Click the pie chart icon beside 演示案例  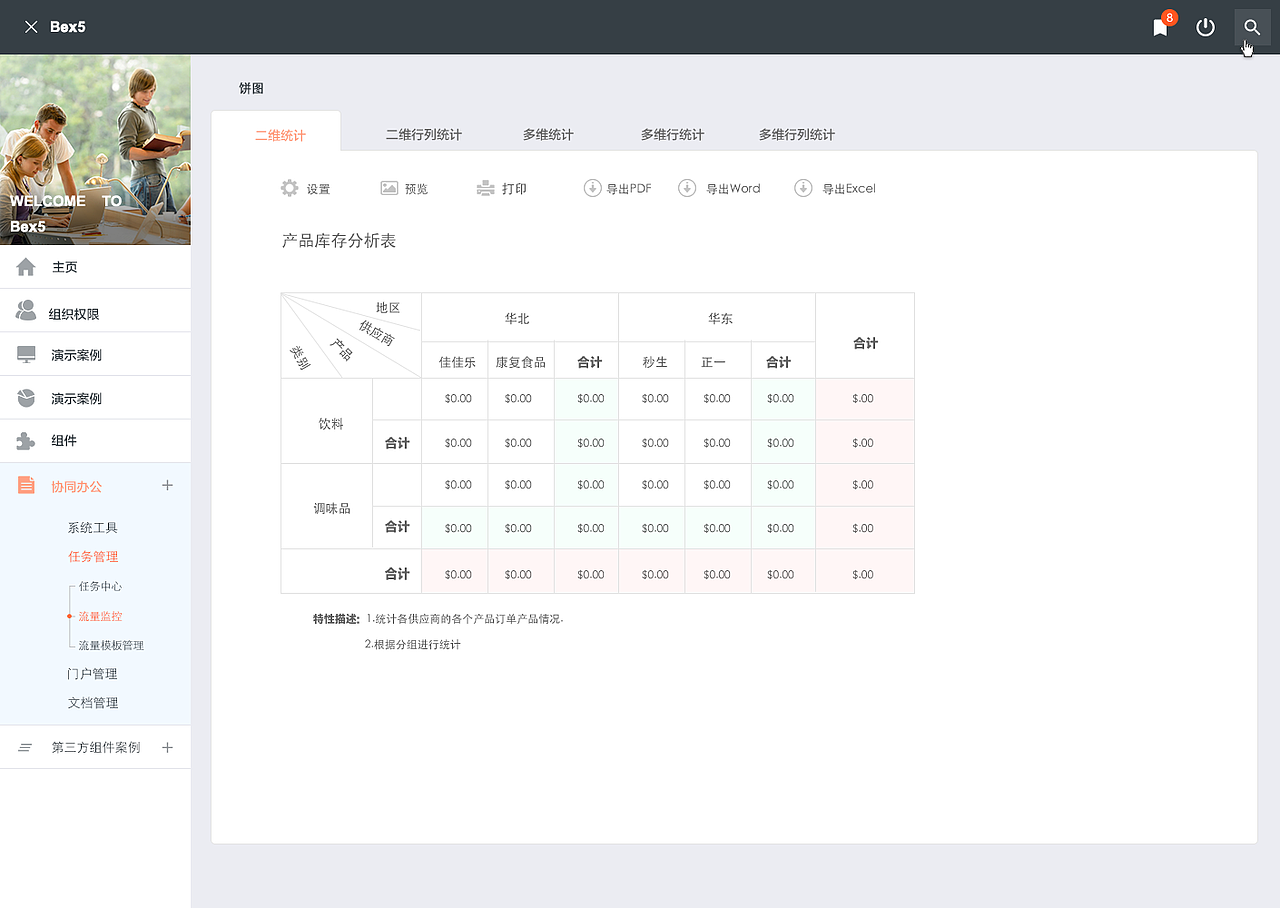(26, 398)
